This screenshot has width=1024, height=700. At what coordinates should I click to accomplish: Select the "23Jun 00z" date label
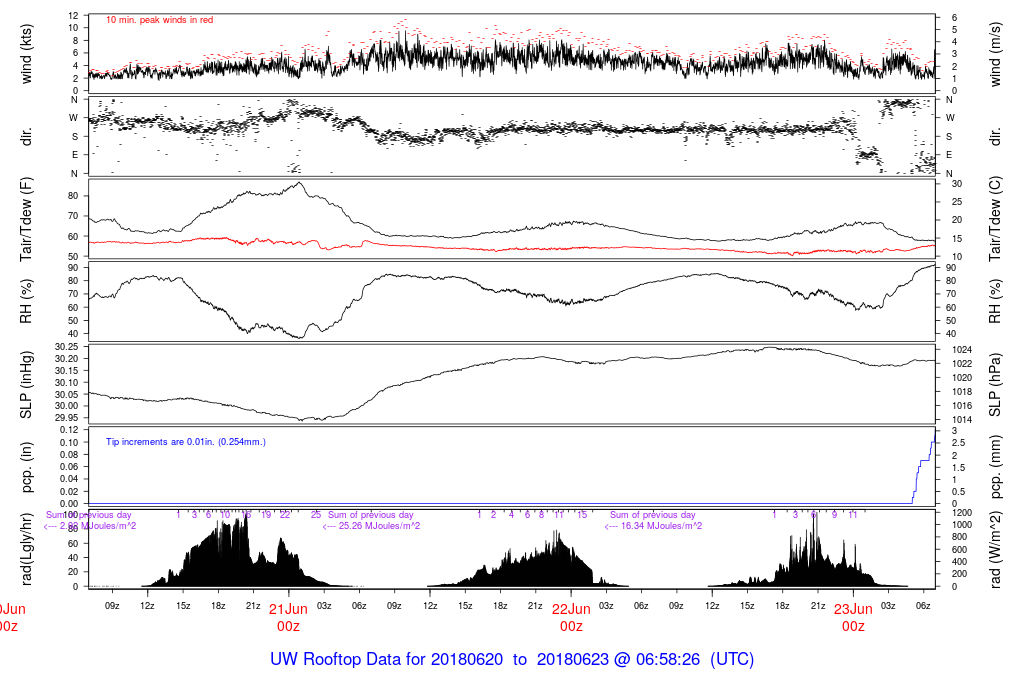[853, 618]
